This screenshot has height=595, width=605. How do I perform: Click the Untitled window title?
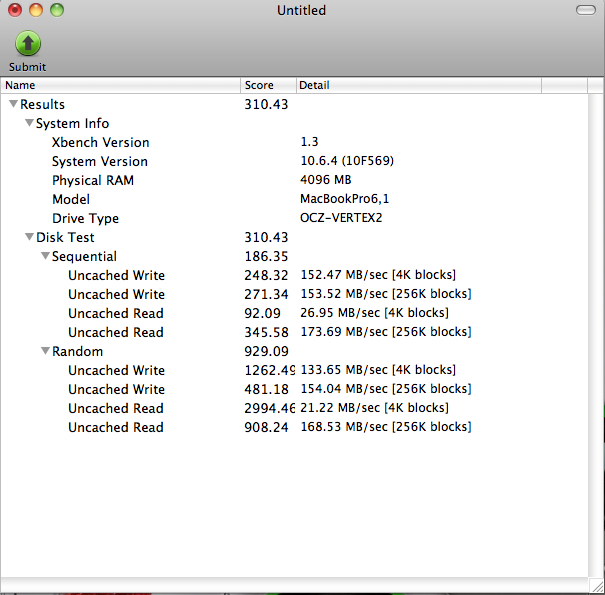[301, 10]
